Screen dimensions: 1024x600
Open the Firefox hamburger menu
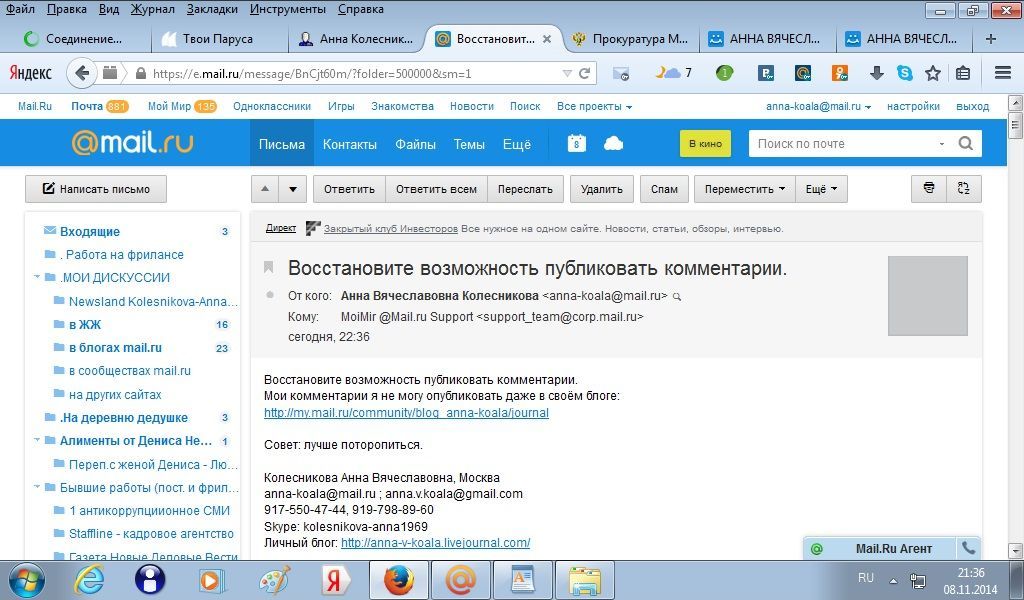point(1002,73)
